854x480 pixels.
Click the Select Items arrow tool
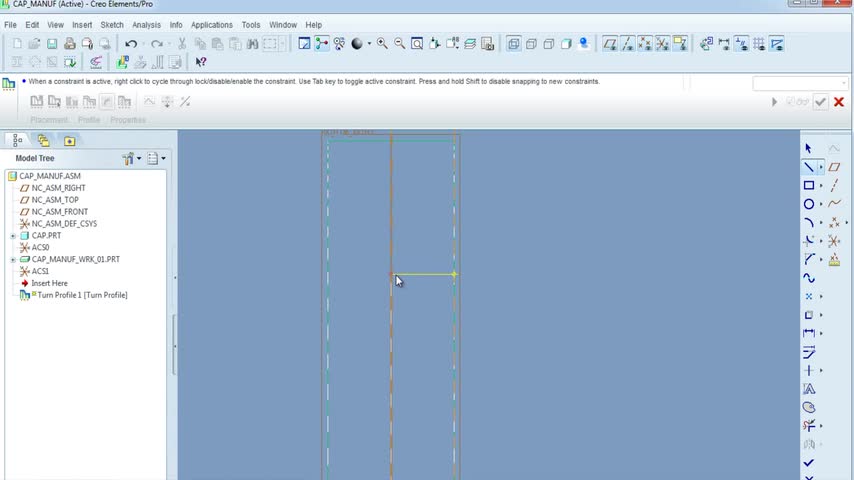pos(809,148)
